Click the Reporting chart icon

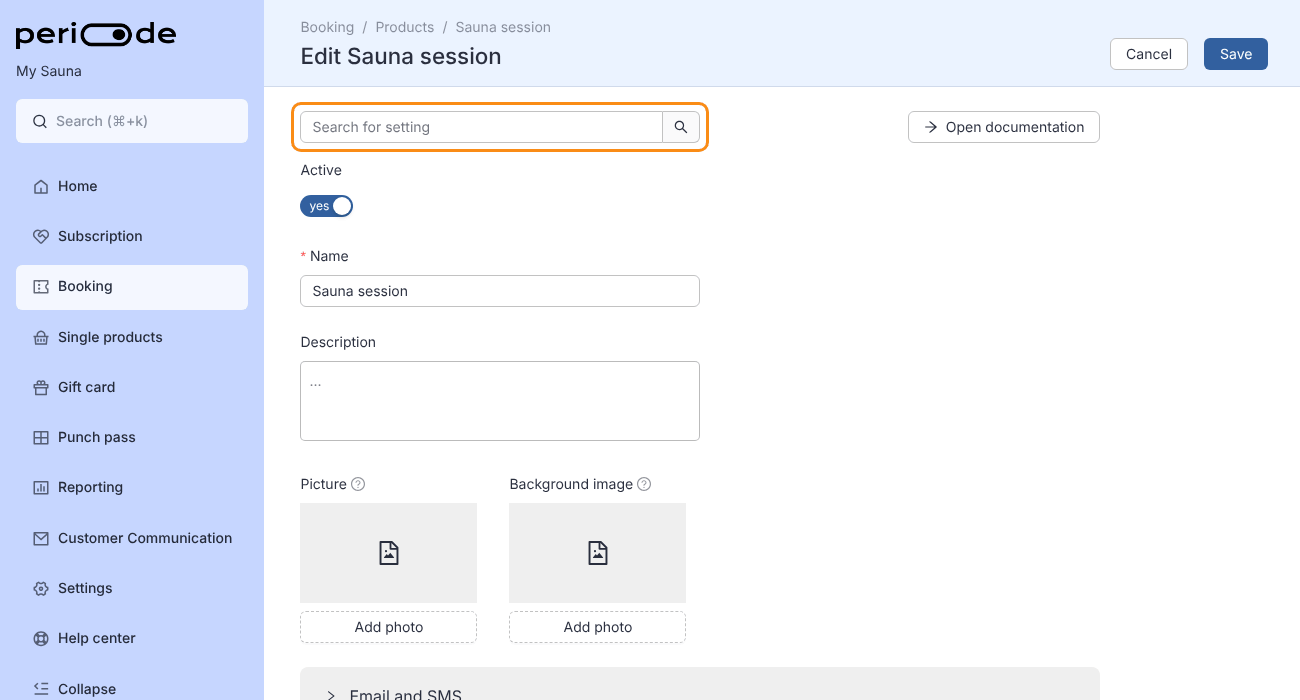[x=41, y=487]
